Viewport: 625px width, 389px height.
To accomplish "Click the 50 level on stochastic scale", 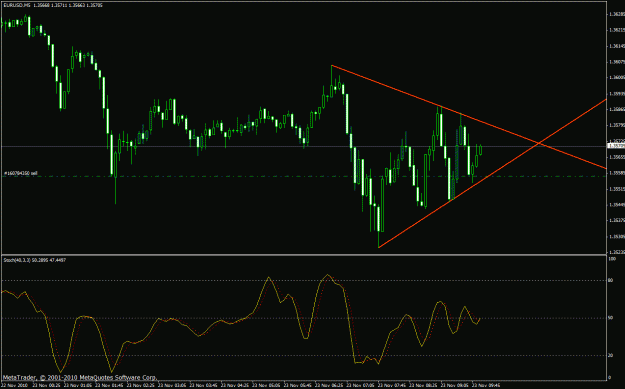I will pos(611,318).
